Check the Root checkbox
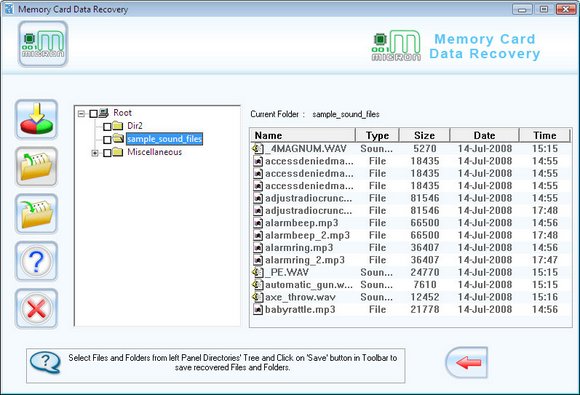Viewport: 580px width, 395px height. pos(94,114)
